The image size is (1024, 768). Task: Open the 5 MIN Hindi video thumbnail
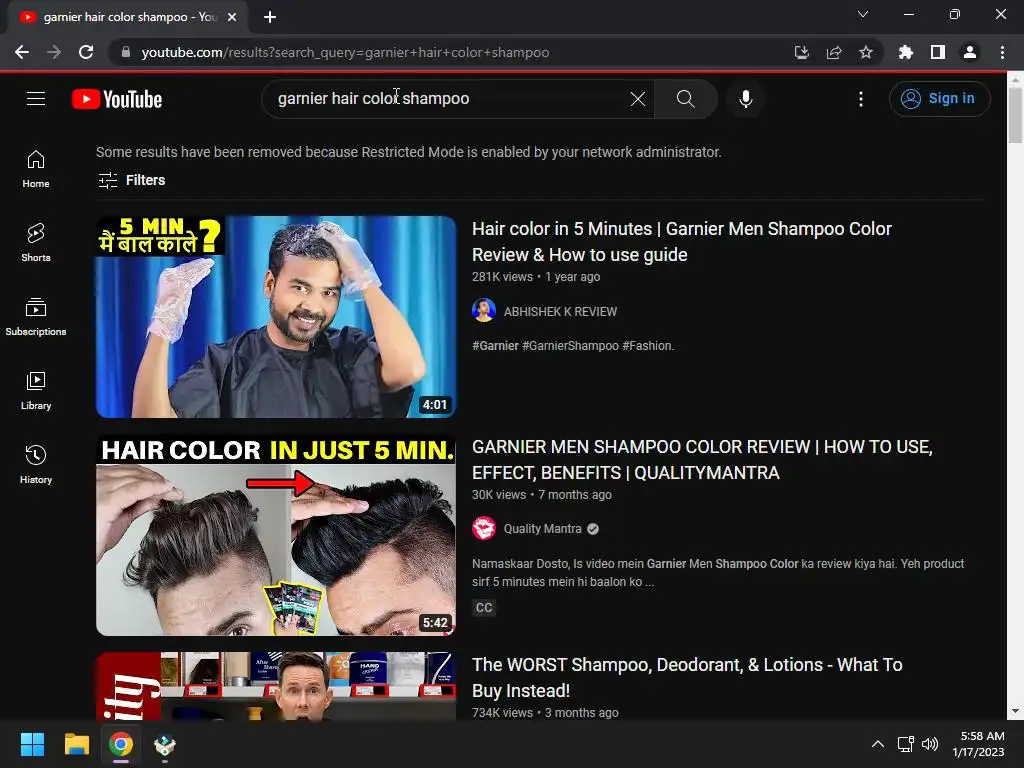tap(276, 317)
